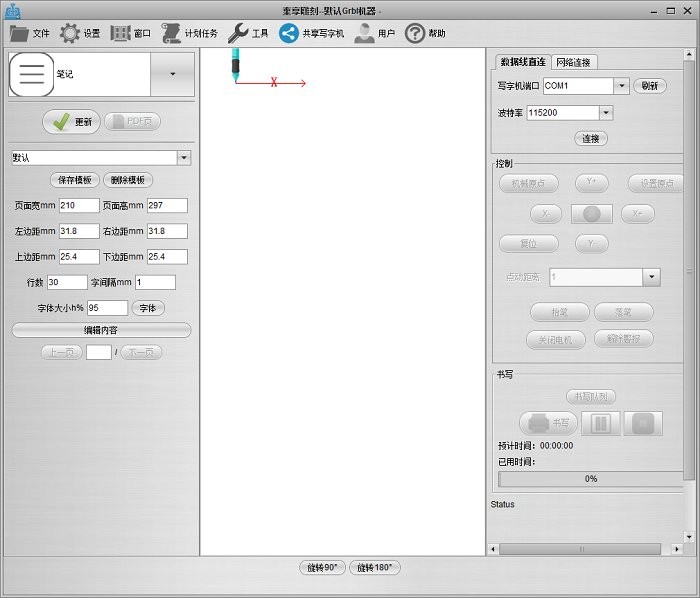Open the 窗口 window layout icon
Image resolution: width=700 pixels, height=598 pixels.
click(x=121, y=33)
